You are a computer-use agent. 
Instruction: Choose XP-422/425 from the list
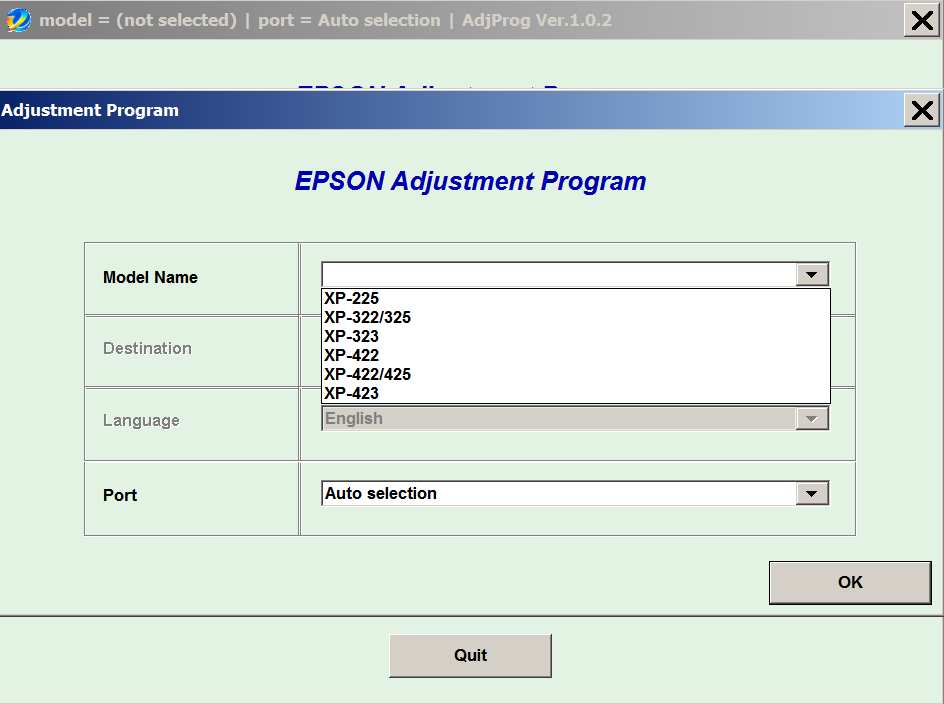click(x=576, y=374)
